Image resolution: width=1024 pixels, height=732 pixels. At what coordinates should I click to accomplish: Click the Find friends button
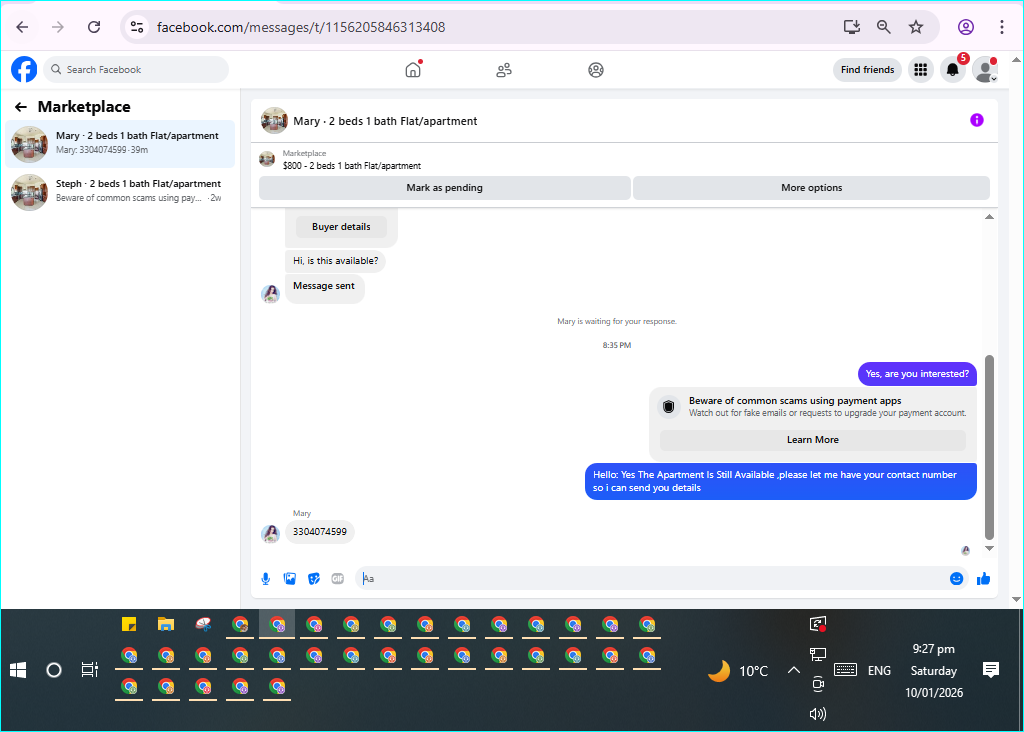point(867,69)
